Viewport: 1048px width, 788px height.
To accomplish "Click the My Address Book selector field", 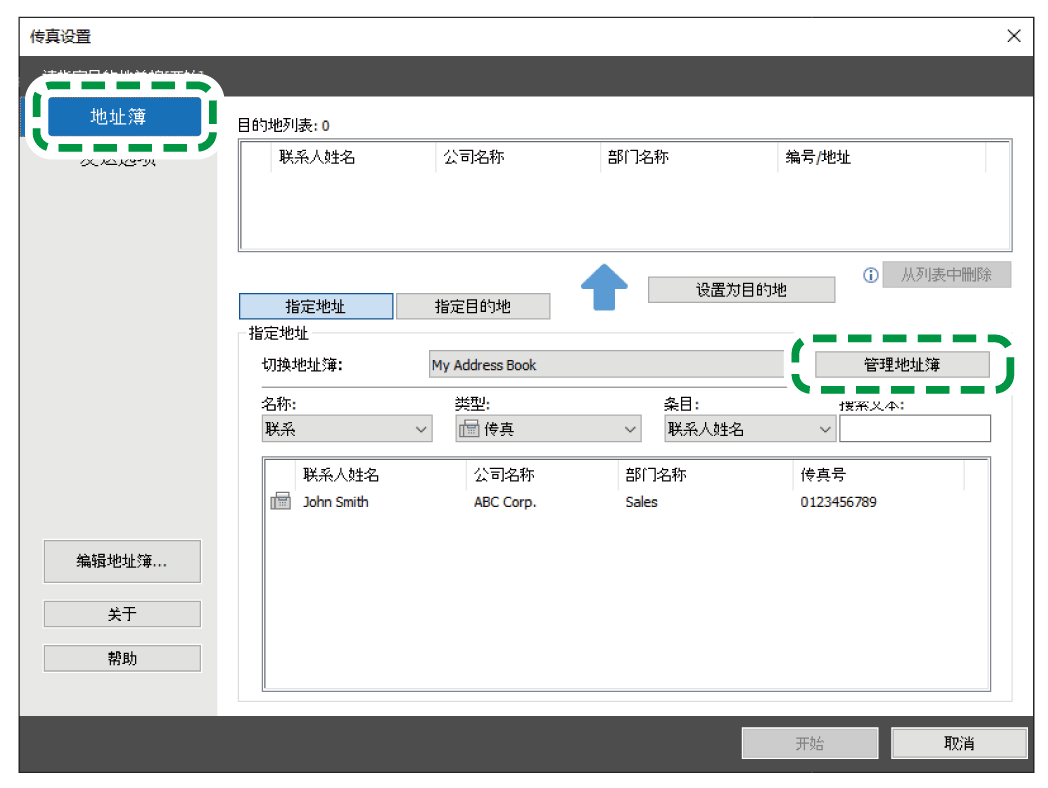I will (x=606, y=365).
